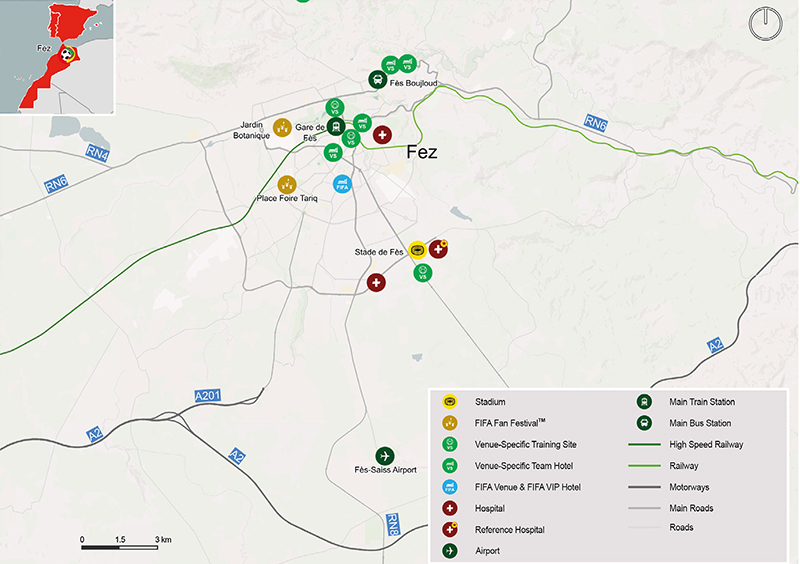The width and height of the screenshot is (800, 564).
Task: Select the Place Foire Tariq fan festival marker
Action: click(287, 185)
